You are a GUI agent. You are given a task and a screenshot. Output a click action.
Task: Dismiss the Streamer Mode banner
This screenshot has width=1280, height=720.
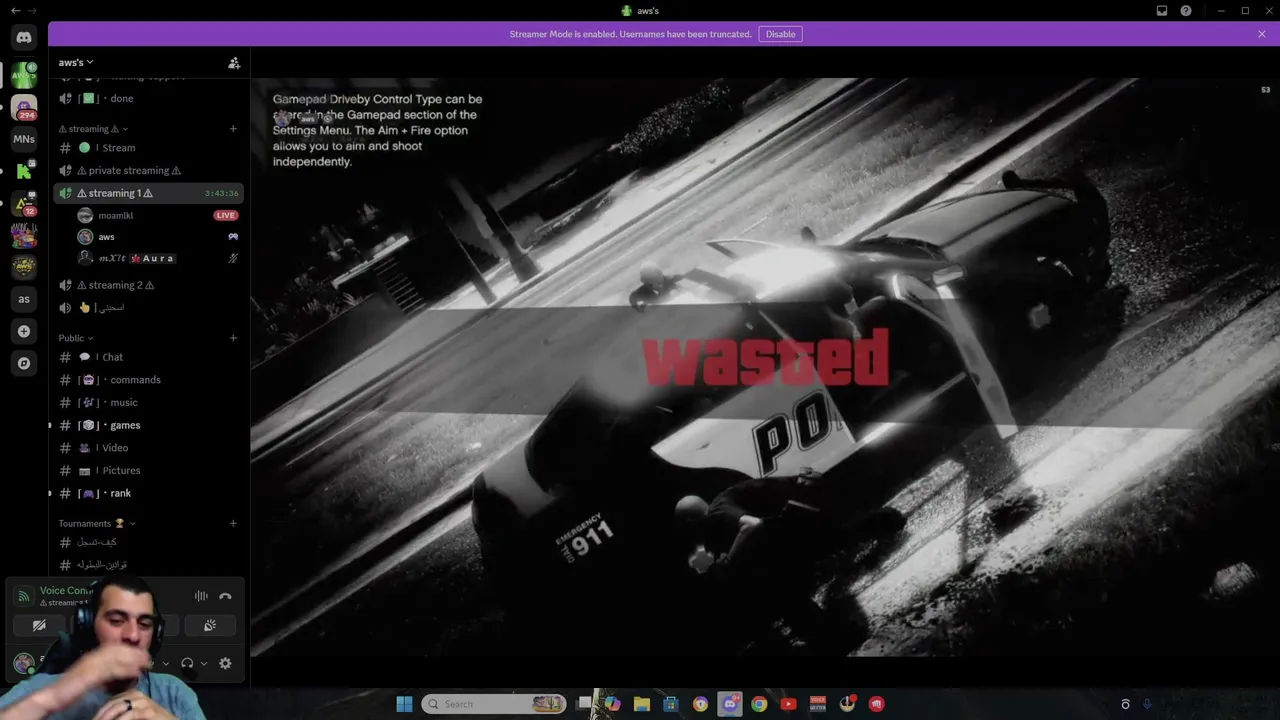(1262, 34)
